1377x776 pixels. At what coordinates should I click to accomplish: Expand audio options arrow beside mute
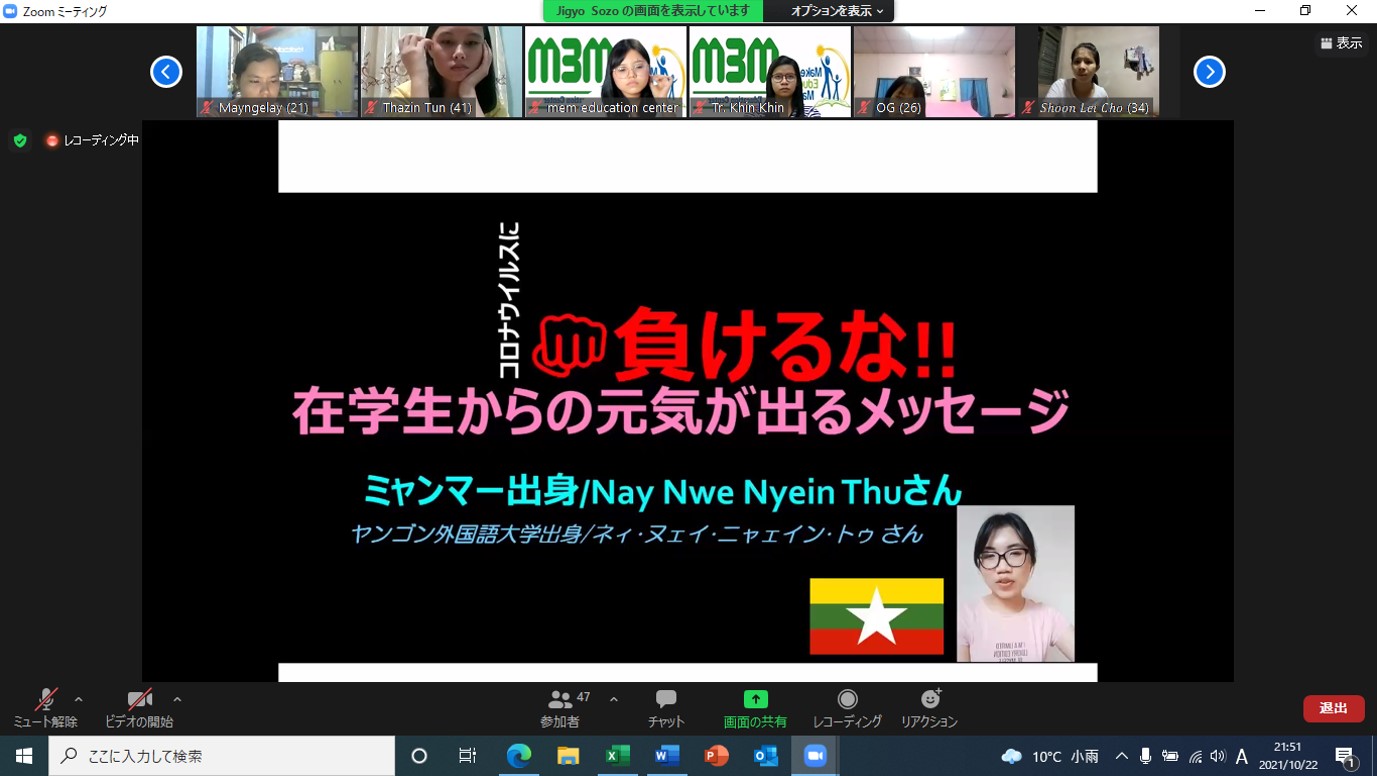point(79,699)
